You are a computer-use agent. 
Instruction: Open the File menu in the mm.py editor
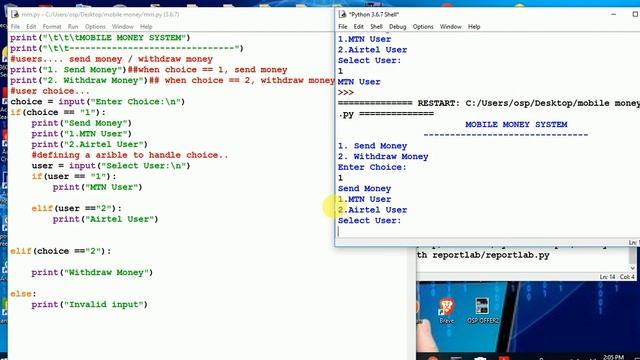[15, 27]
